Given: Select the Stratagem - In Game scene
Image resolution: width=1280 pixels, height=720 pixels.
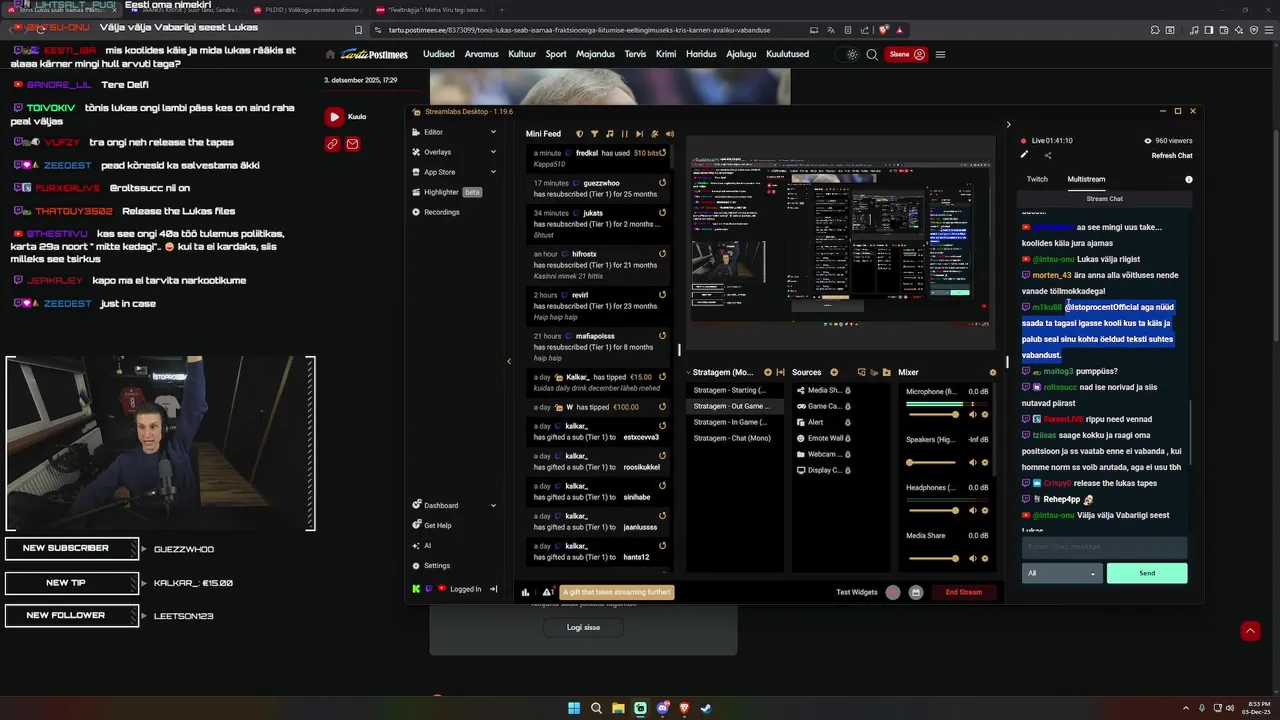Looking at the screenshot, I should click(x=735, y=422).
